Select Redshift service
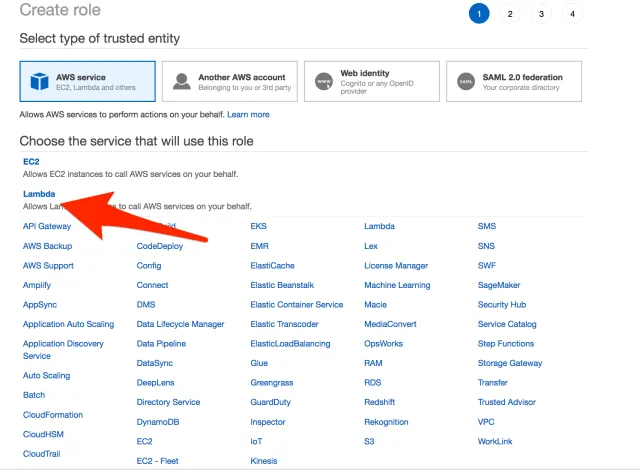The width and height of the screenshot is (640, 471). [x=380, y=402]
